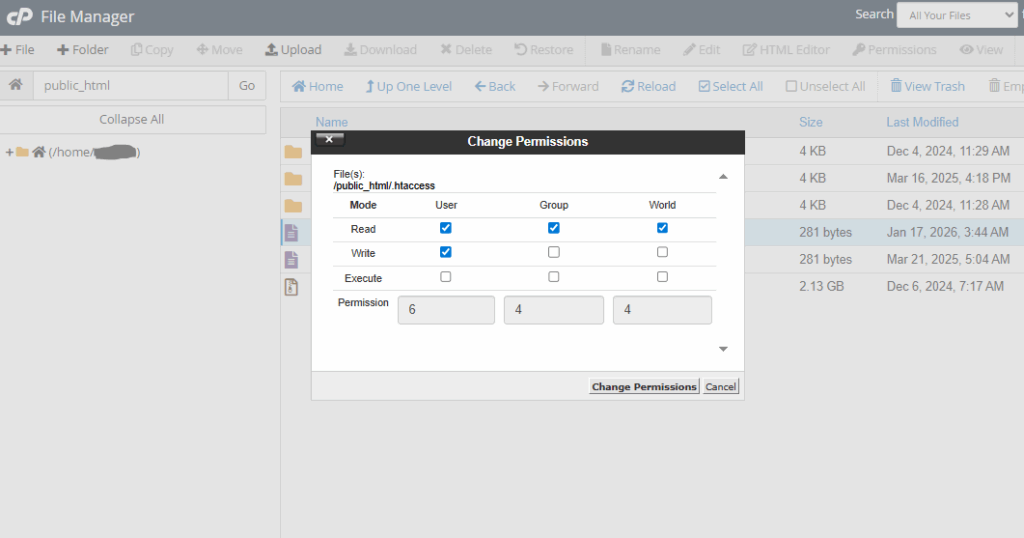Create a new Folder
This screenshot has height=538, width=1024.
click(82, 50)
